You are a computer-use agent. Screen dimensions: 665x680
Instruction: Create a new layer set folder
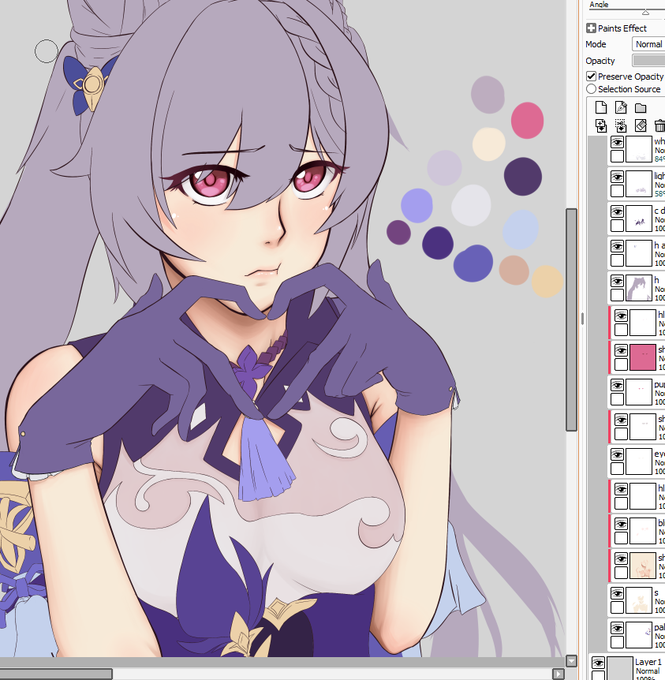[x=641, y=108]
